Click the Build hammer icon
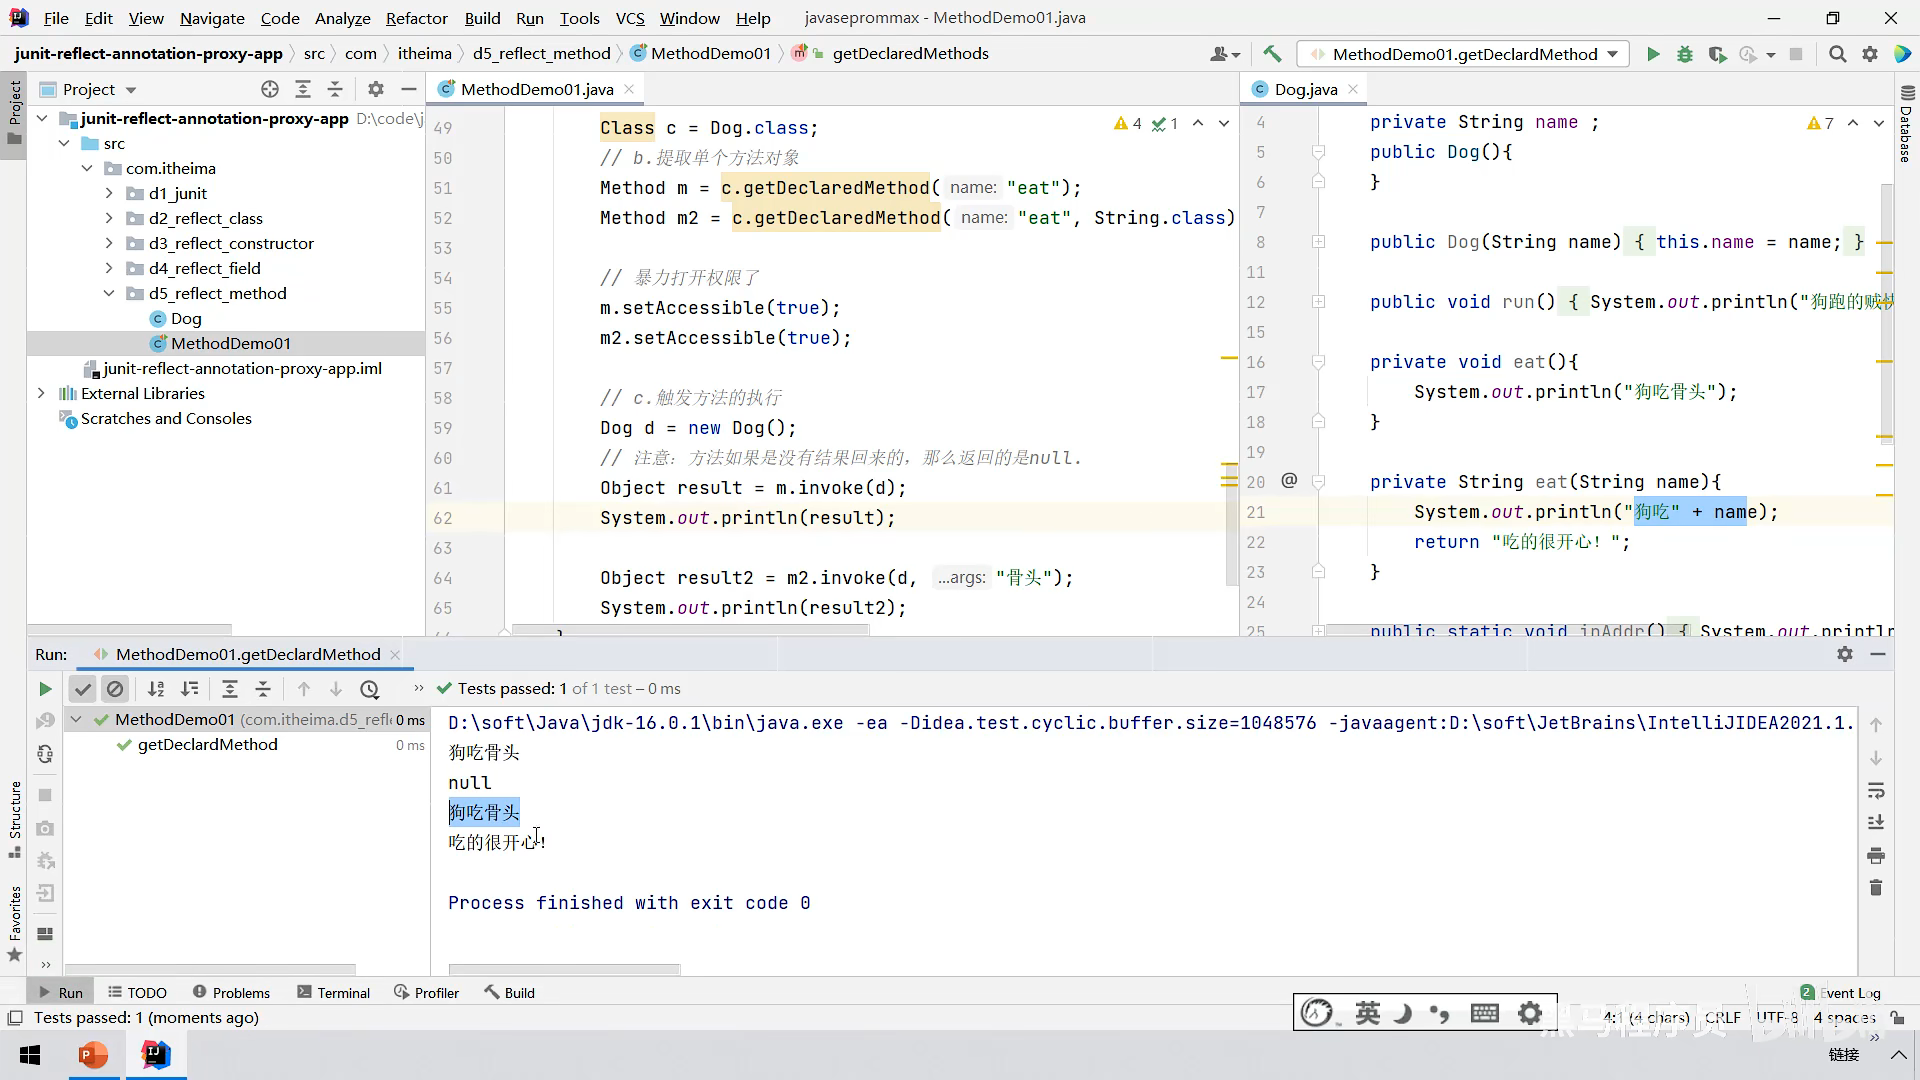The image size is (1920, 1080). 1272,54
